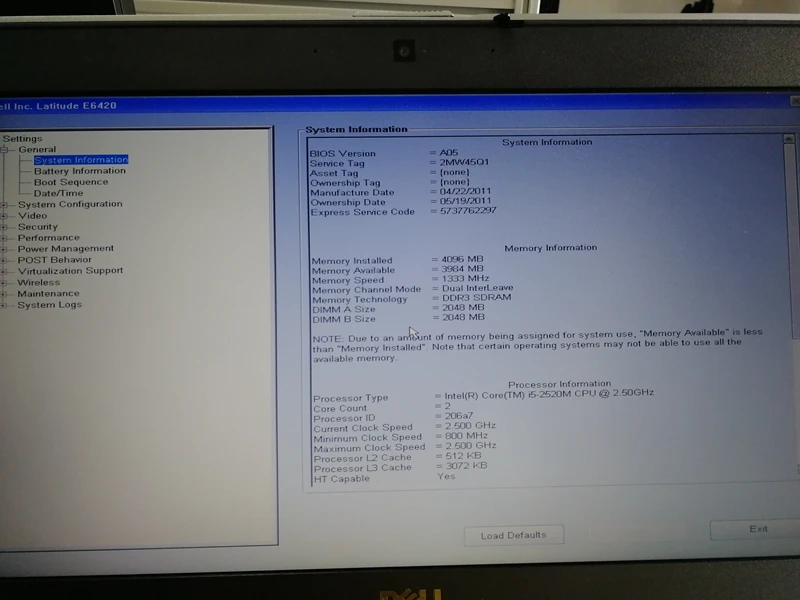Click Memory Installed value 4096 MB
Screen dimensions: 800x600
click(x=462, y=259)
